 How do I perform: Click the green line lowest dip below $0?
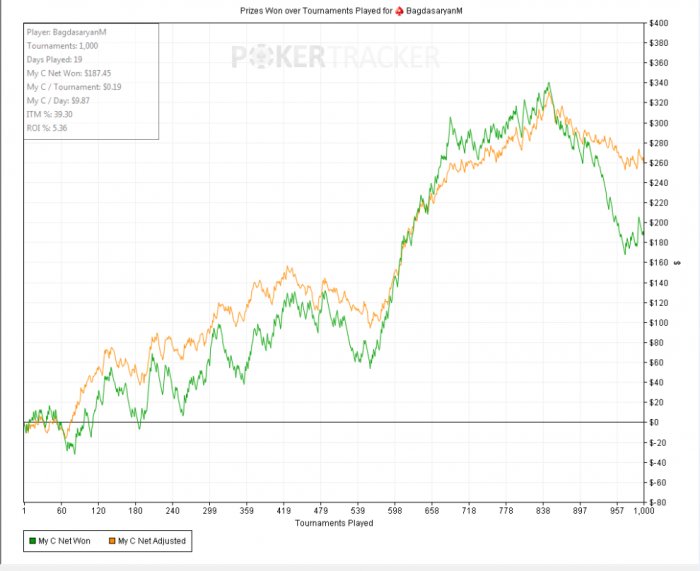tap(75, 454)
